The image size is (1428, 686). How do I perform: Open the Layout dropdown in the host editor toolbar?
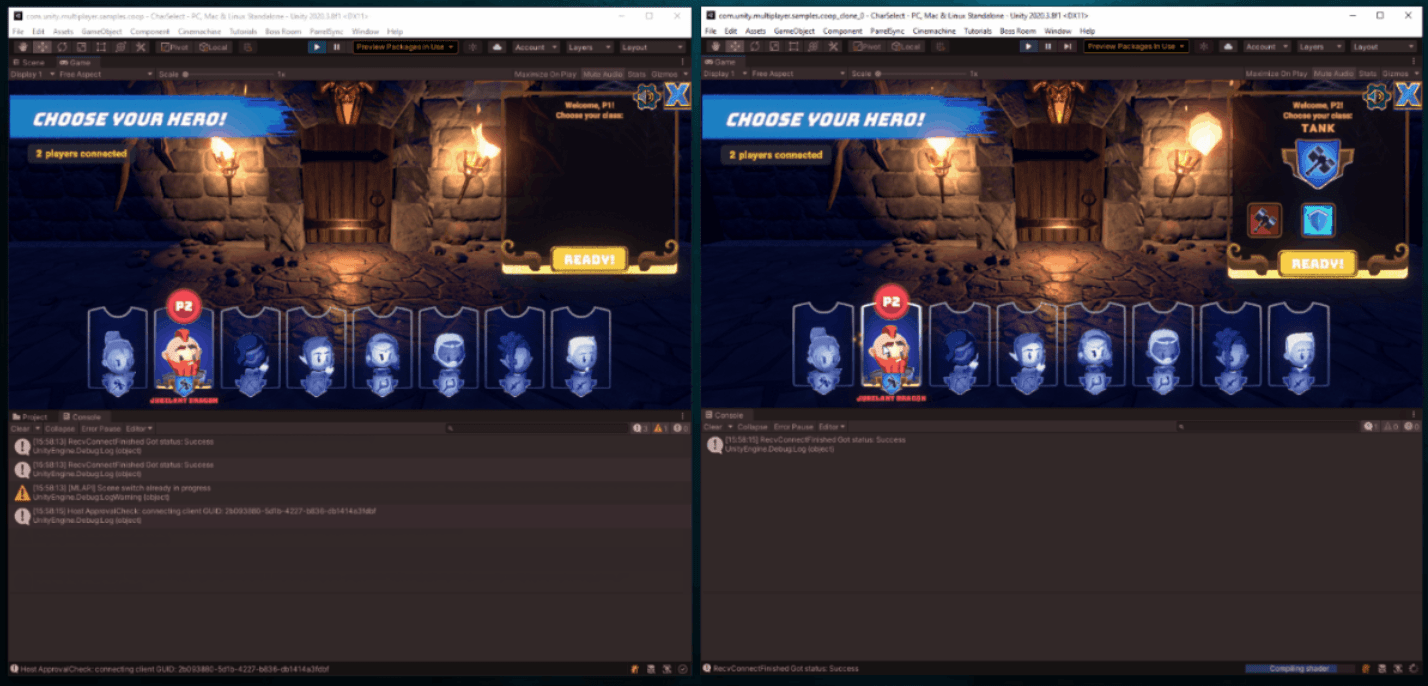click(x=650, y=47)
